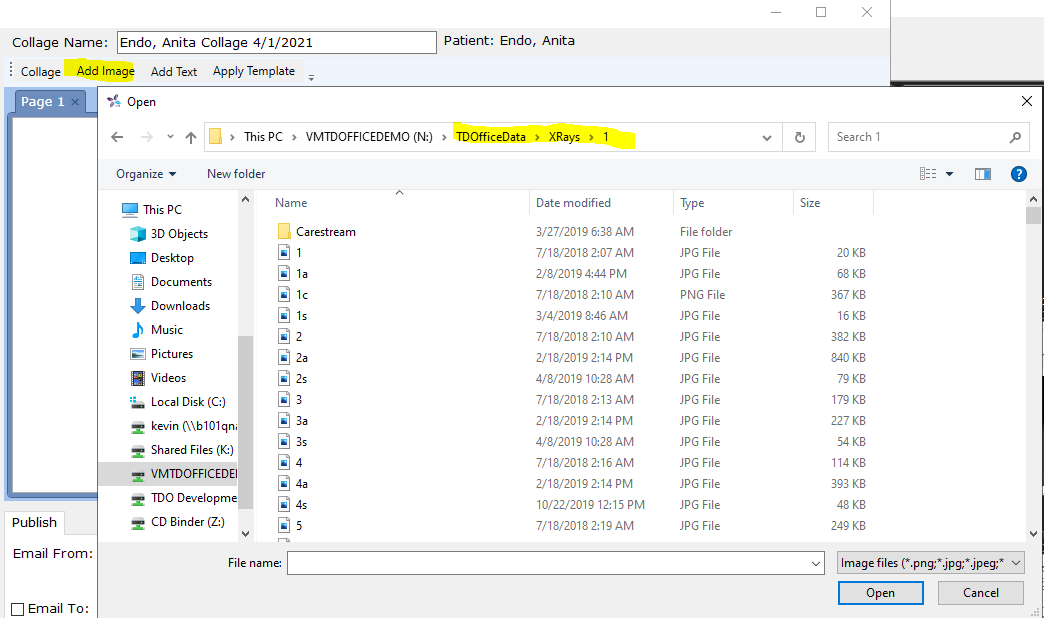Open the file type filter dropdown

click(x=931, y=564)
